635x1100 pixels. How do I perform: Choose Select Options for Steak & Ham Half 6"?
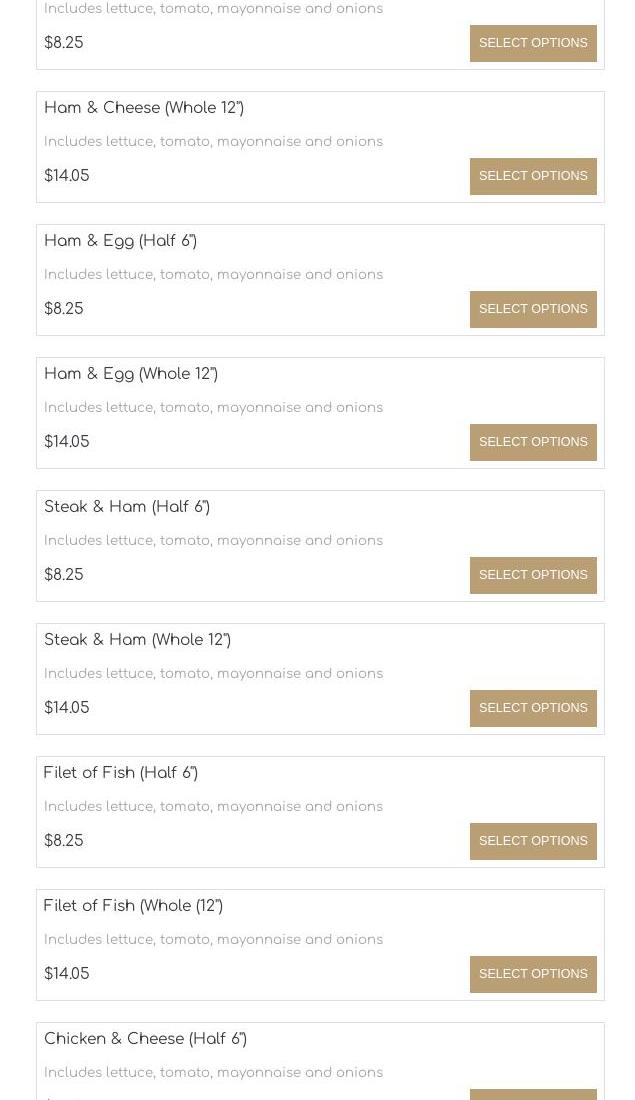(x=533, y=575)
